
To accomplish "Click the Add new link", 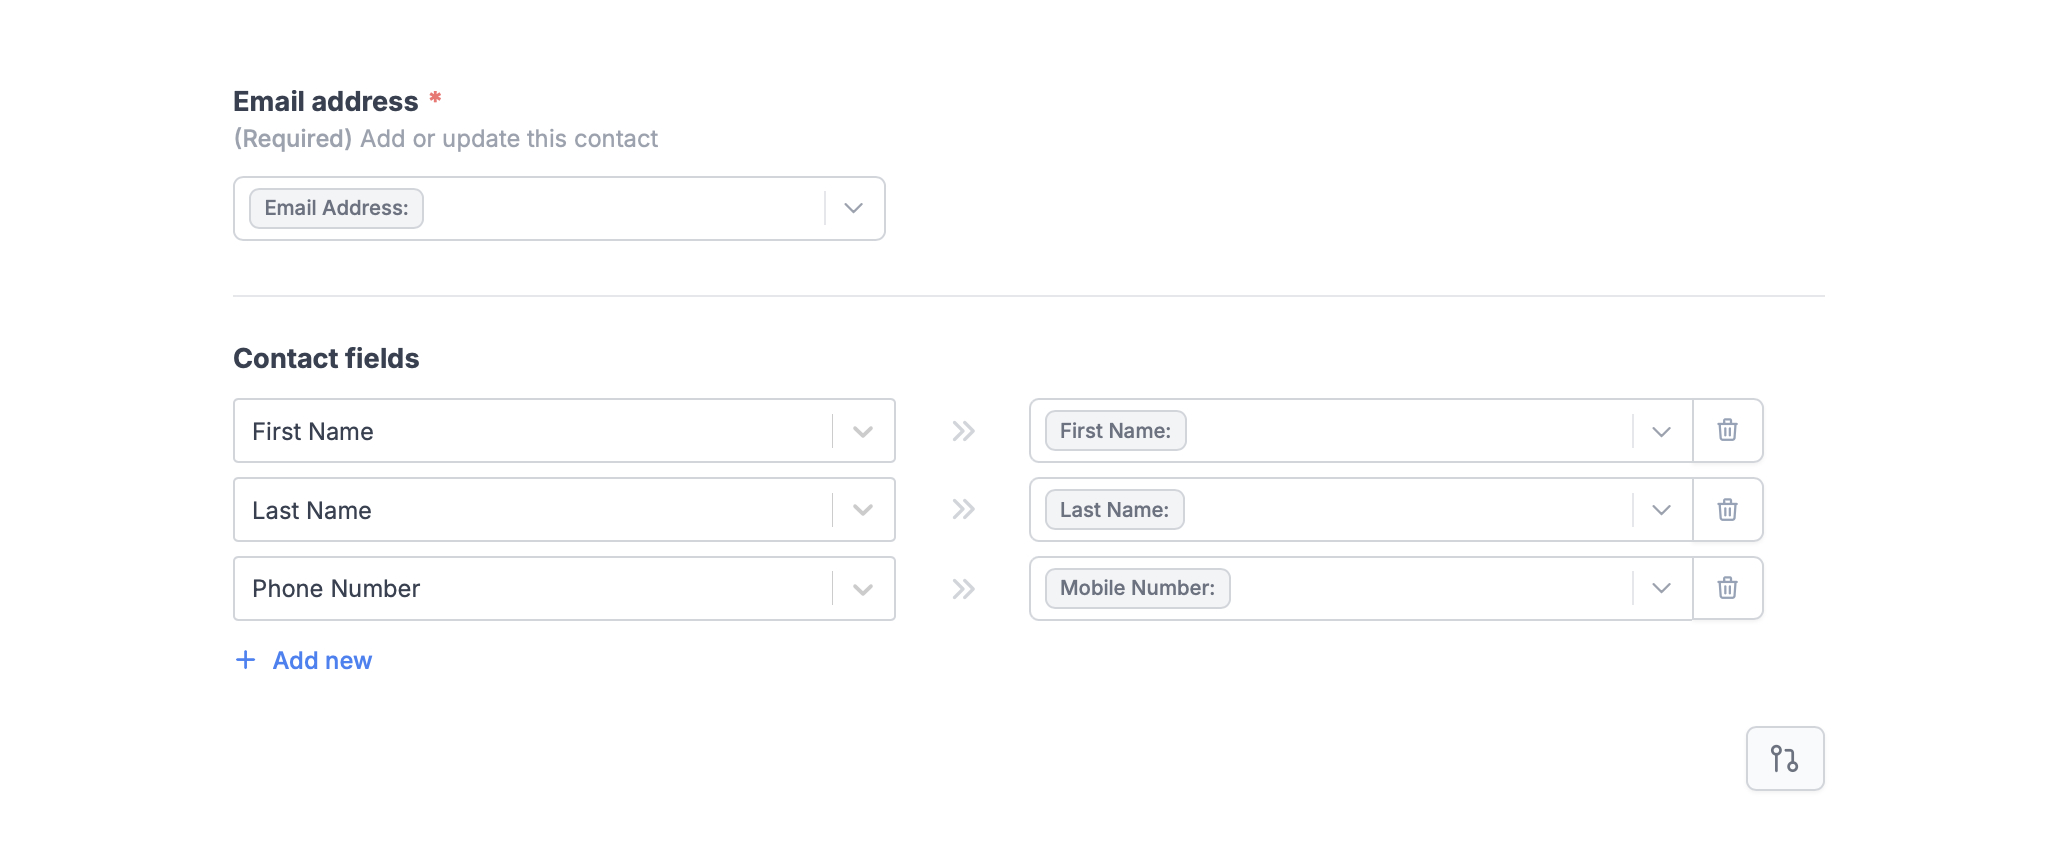I will point(321,660).
